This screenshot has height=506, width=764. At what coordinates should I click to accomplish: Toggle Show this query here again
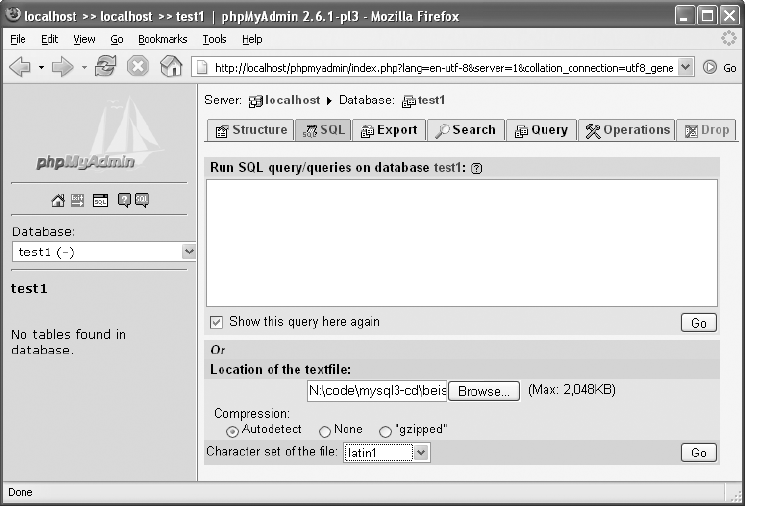click(216, 322)
